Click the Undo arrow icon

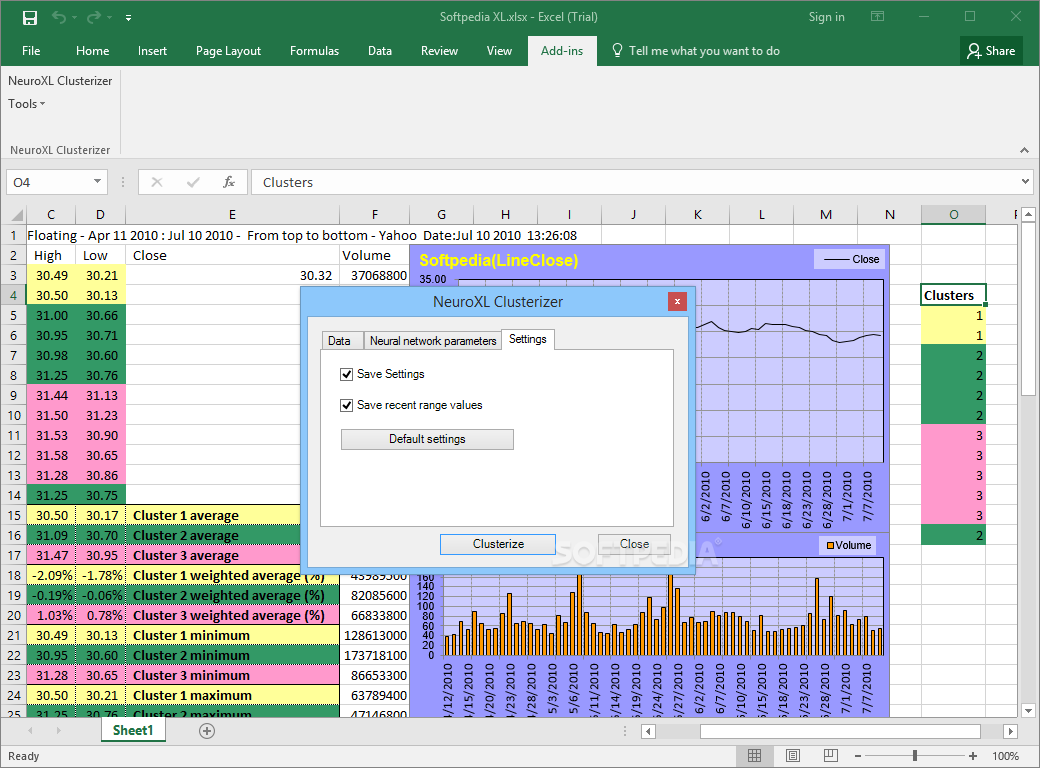(x=59, y=17)
